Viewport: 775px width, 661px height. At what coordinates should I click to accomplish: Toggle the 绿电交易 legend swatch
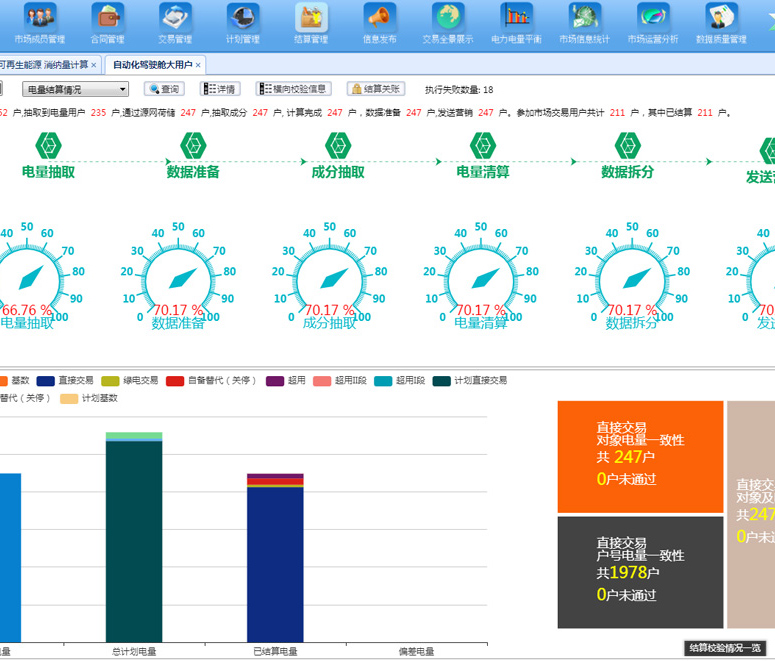110,381
